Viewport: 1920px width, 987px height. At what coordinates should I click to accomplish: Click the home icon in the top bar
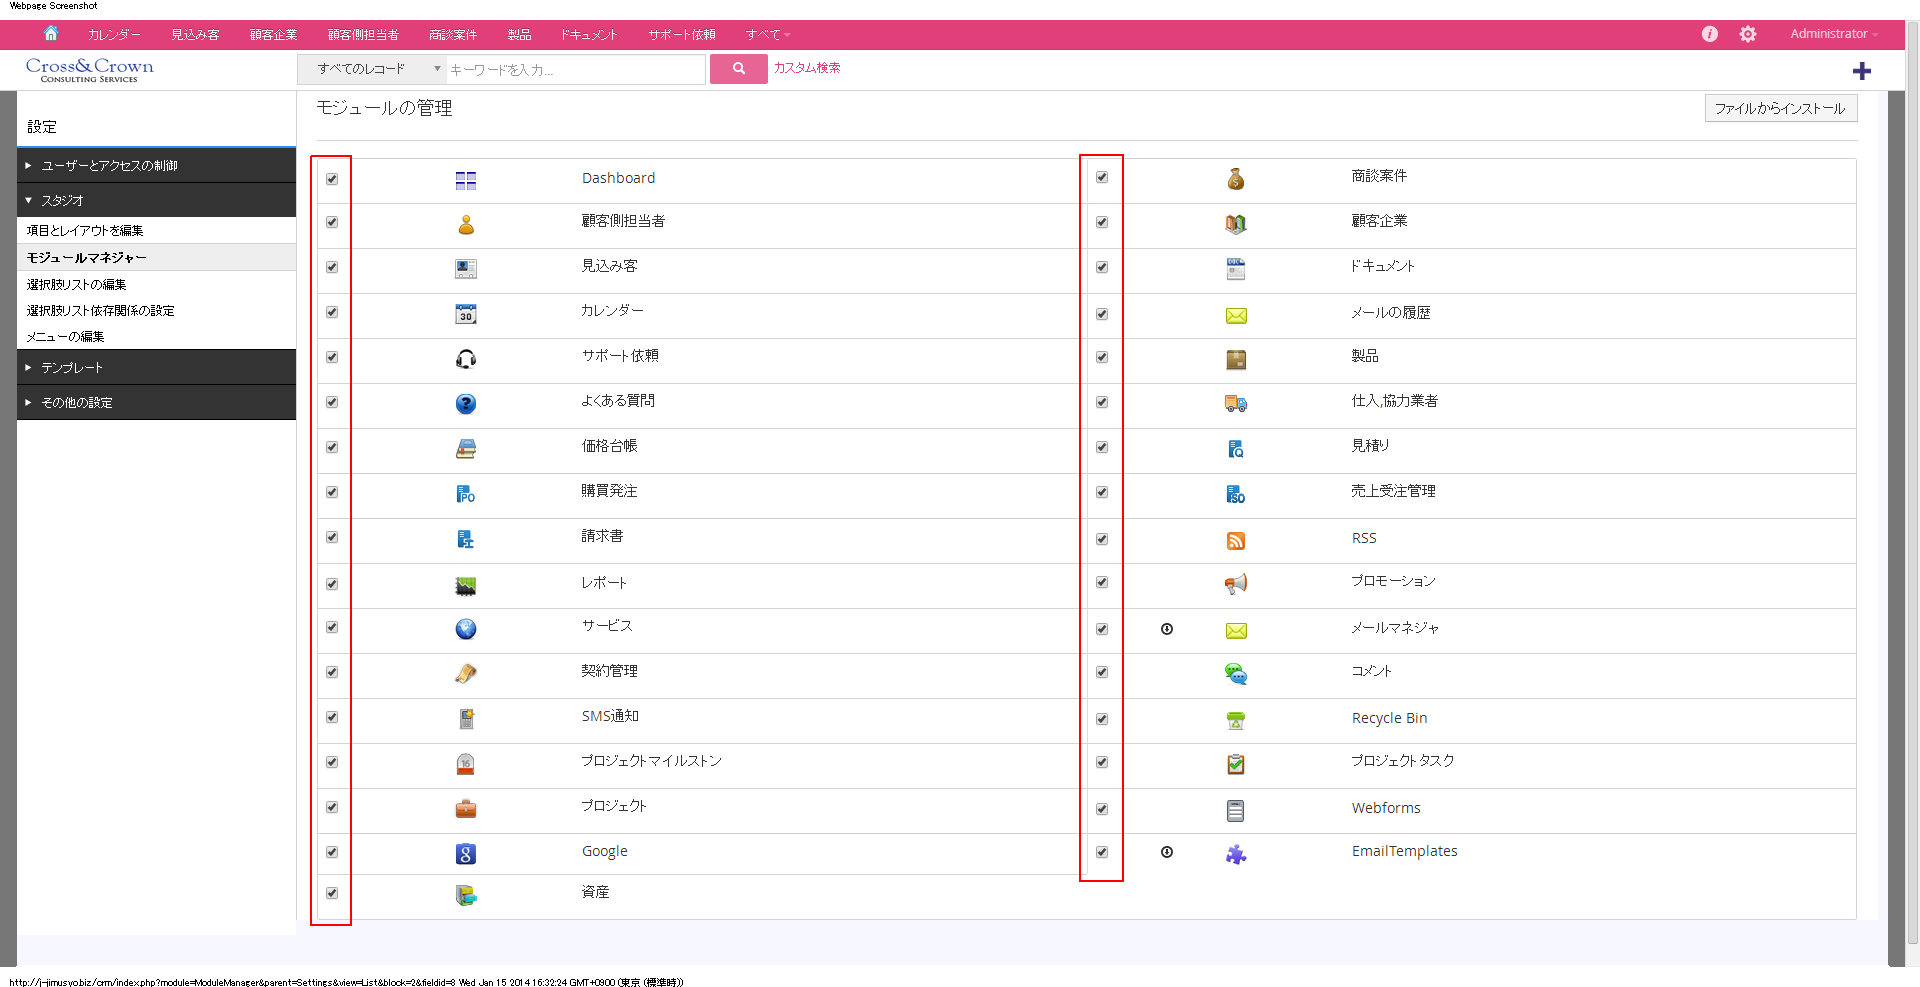tap(51, 33)
